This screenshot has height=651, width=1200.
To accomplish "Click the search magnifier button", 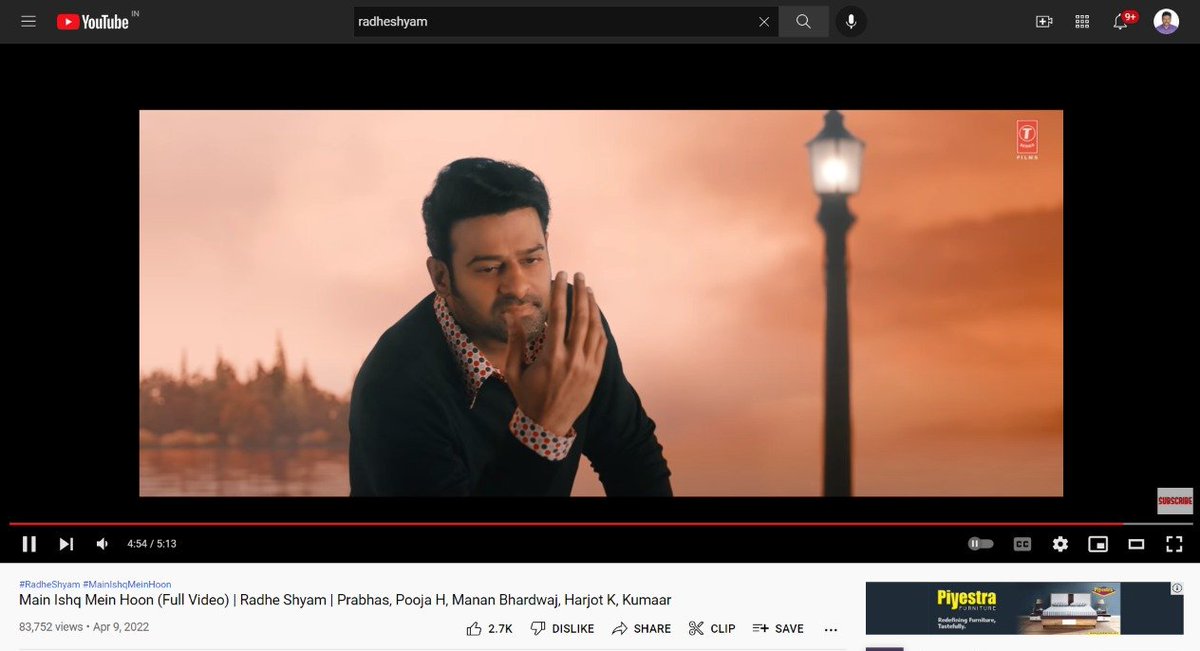I will [x=804, y=21].
